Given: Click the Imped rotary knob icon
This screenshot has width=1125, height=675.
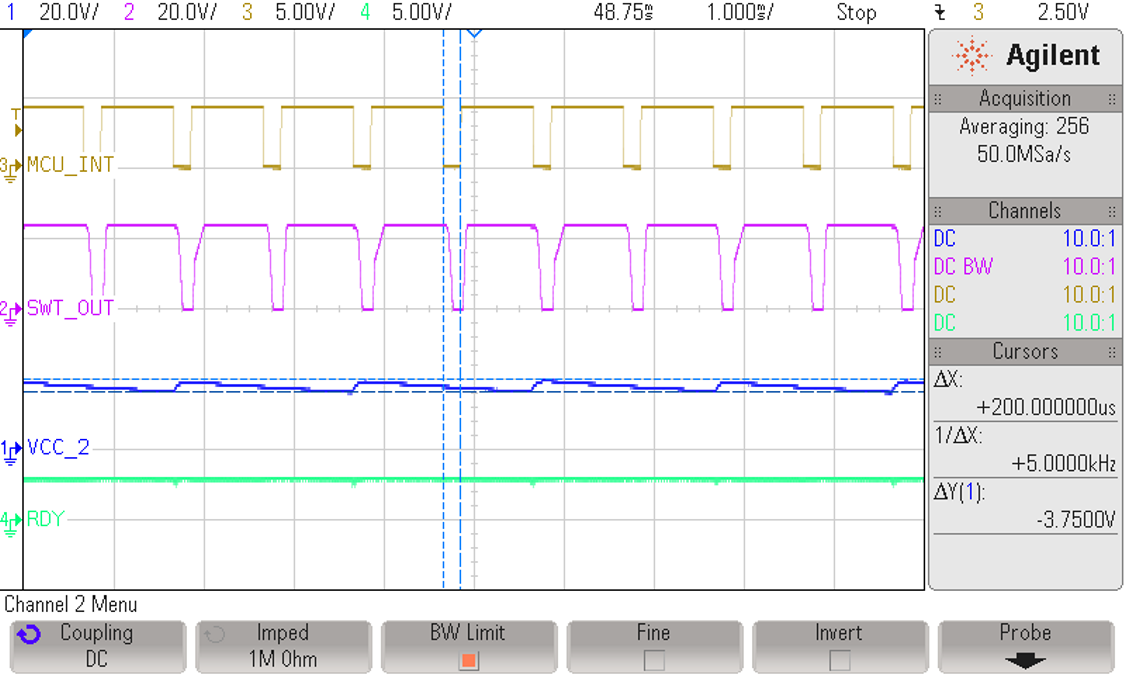Looking at the screenshot, I should coord(217,632).
